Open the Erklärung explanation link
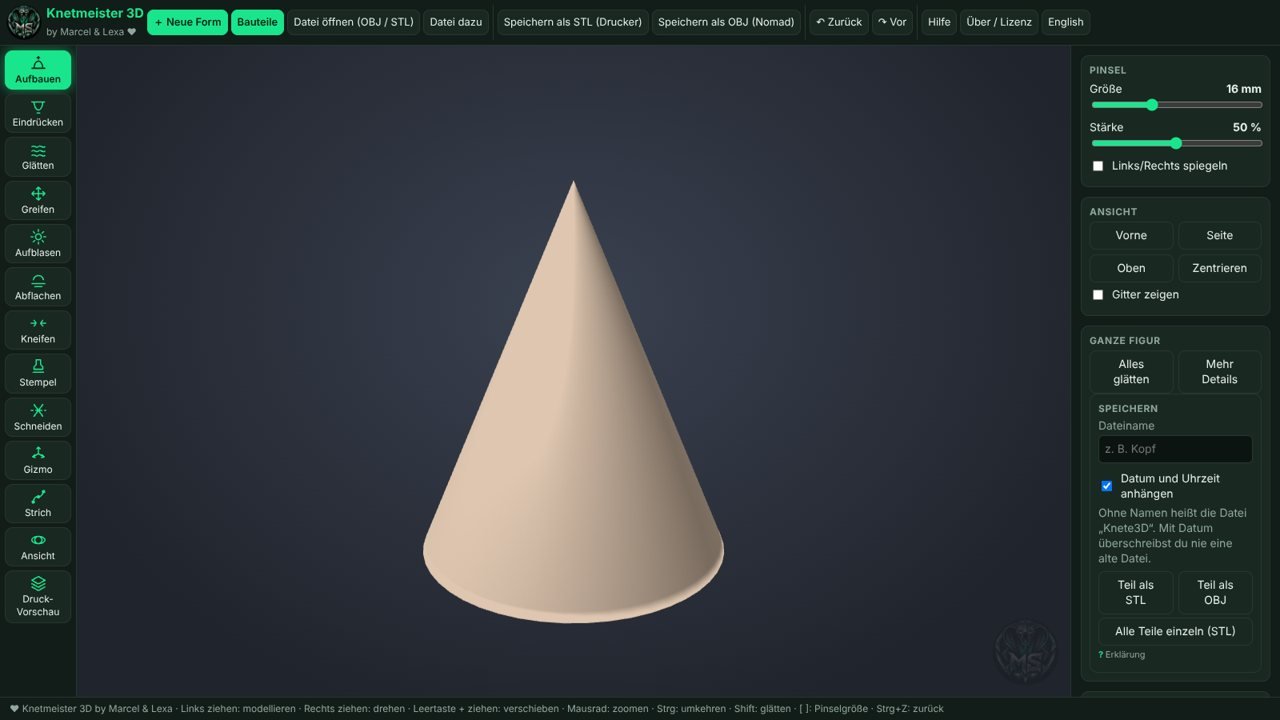Viewport: 1280px width, 720px height. tap(1122, 655)
